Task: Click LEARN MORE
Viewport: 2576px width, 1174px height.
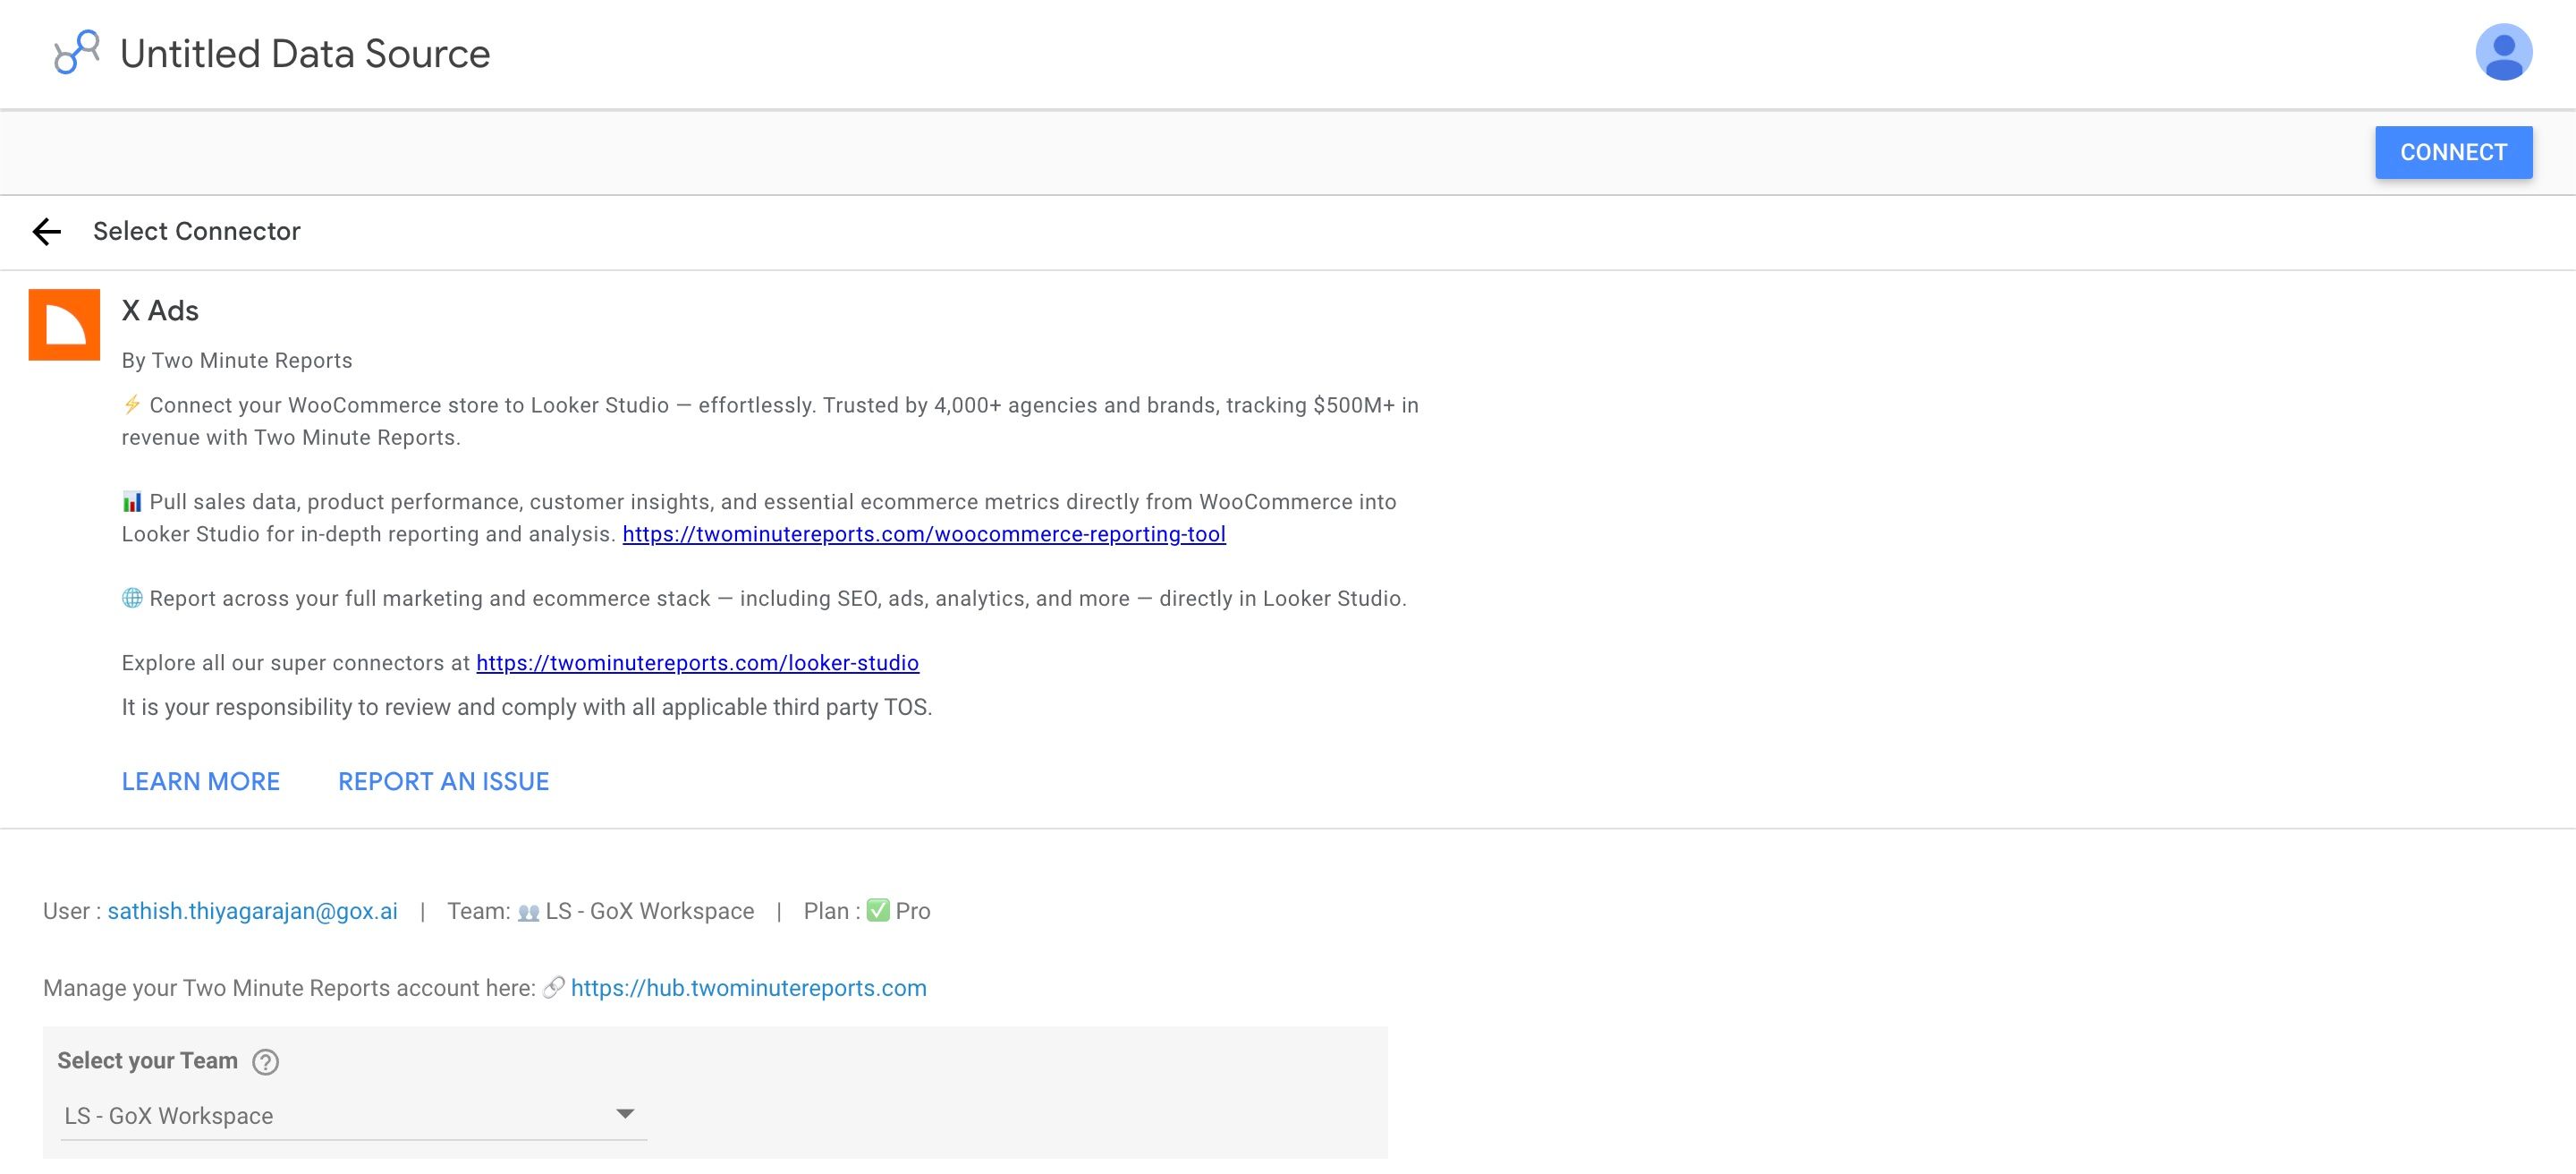Action: pos(200,781)
